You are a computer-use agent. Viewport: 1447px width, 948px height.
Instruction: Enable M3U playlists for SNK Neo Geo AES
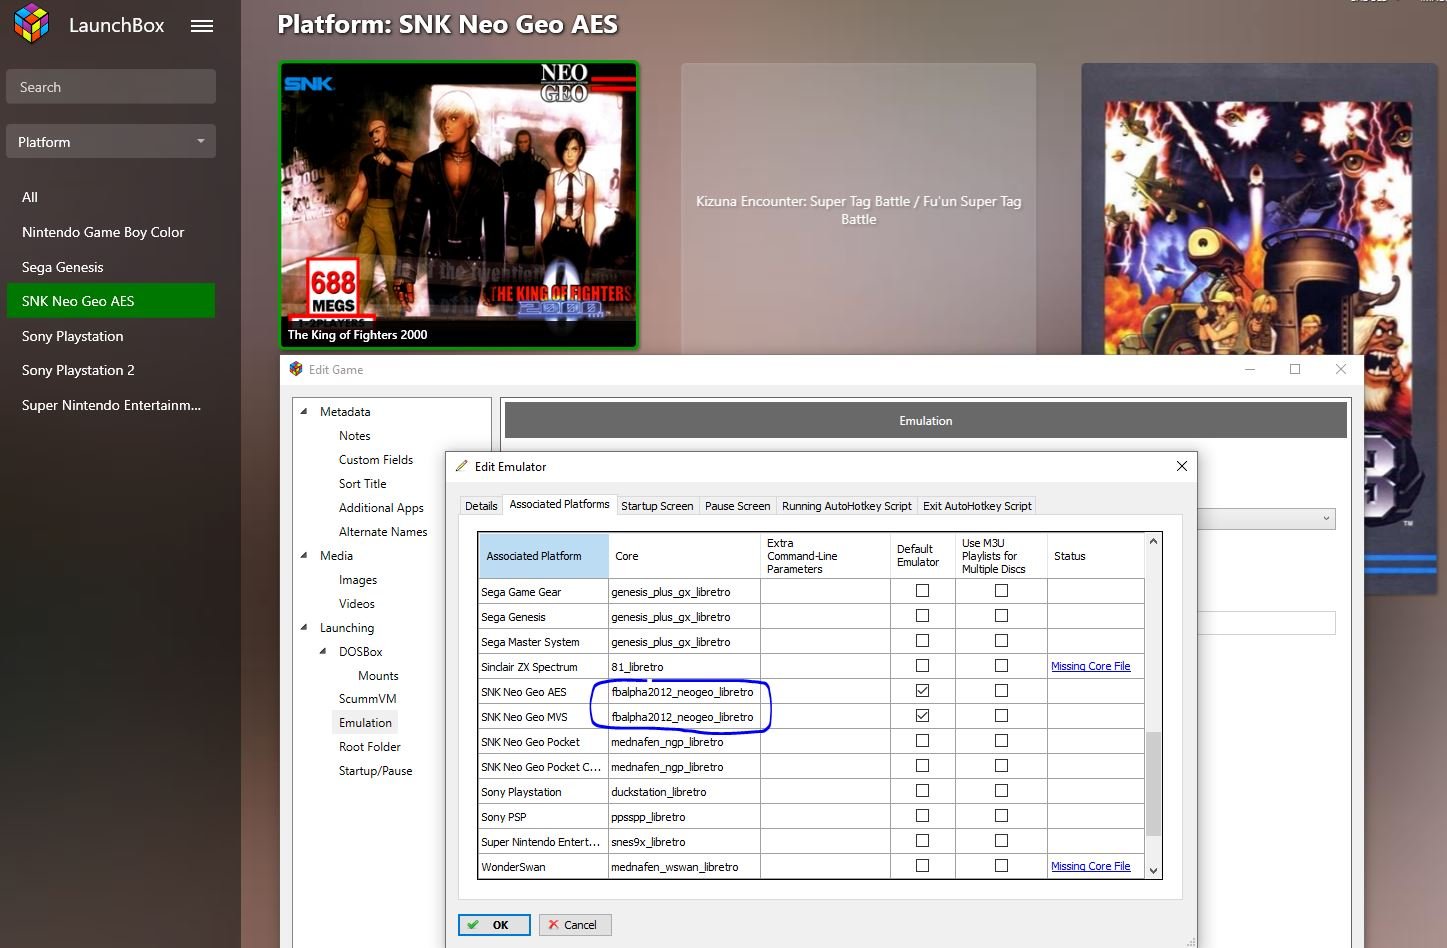pos(1001,691)
